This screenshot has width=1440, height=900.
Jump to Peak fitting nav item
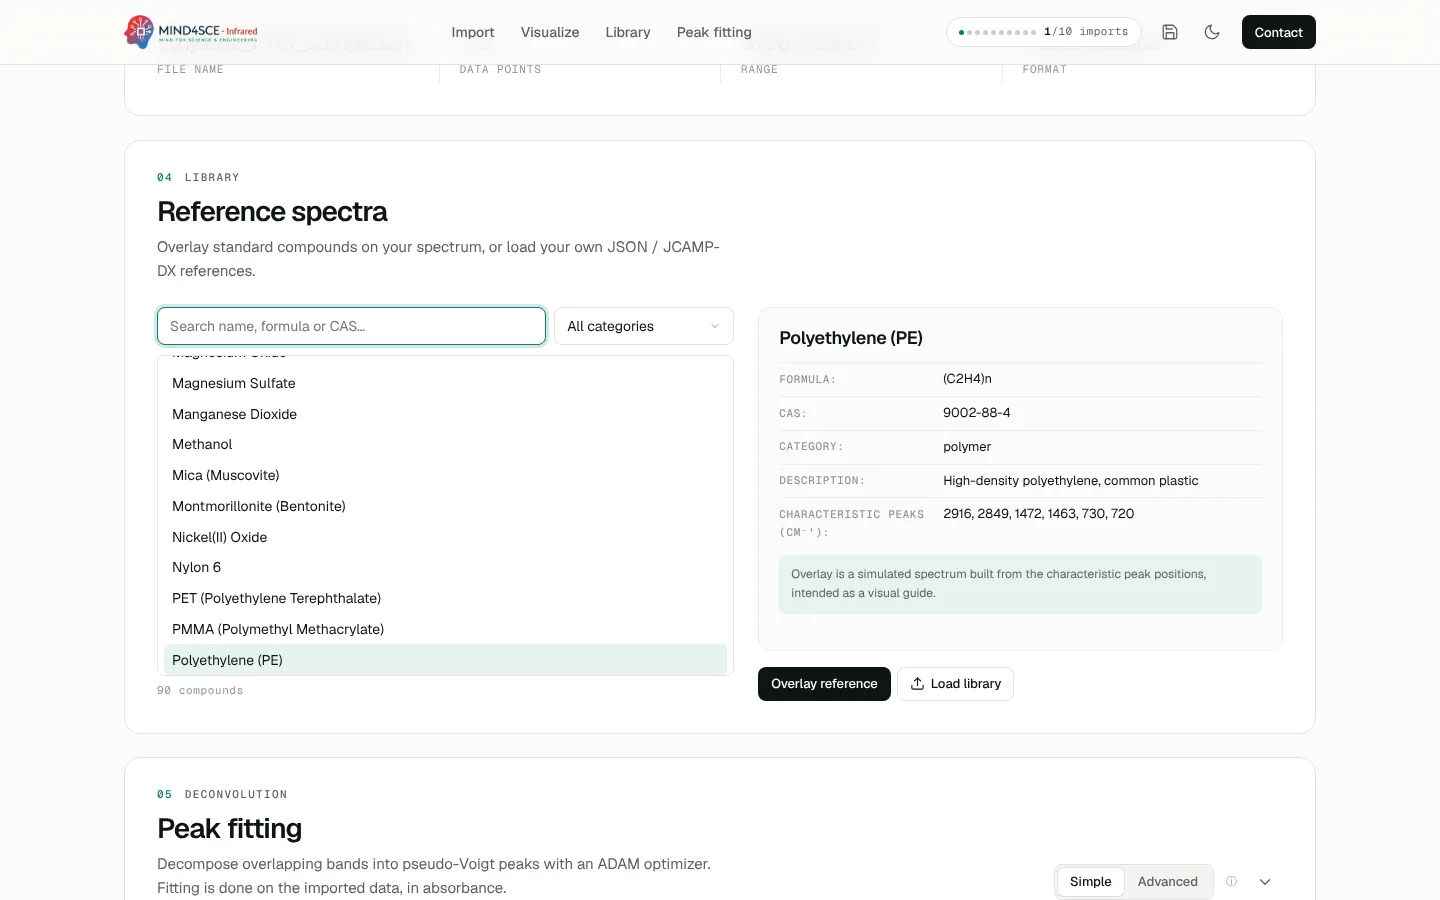click(714, 32)
